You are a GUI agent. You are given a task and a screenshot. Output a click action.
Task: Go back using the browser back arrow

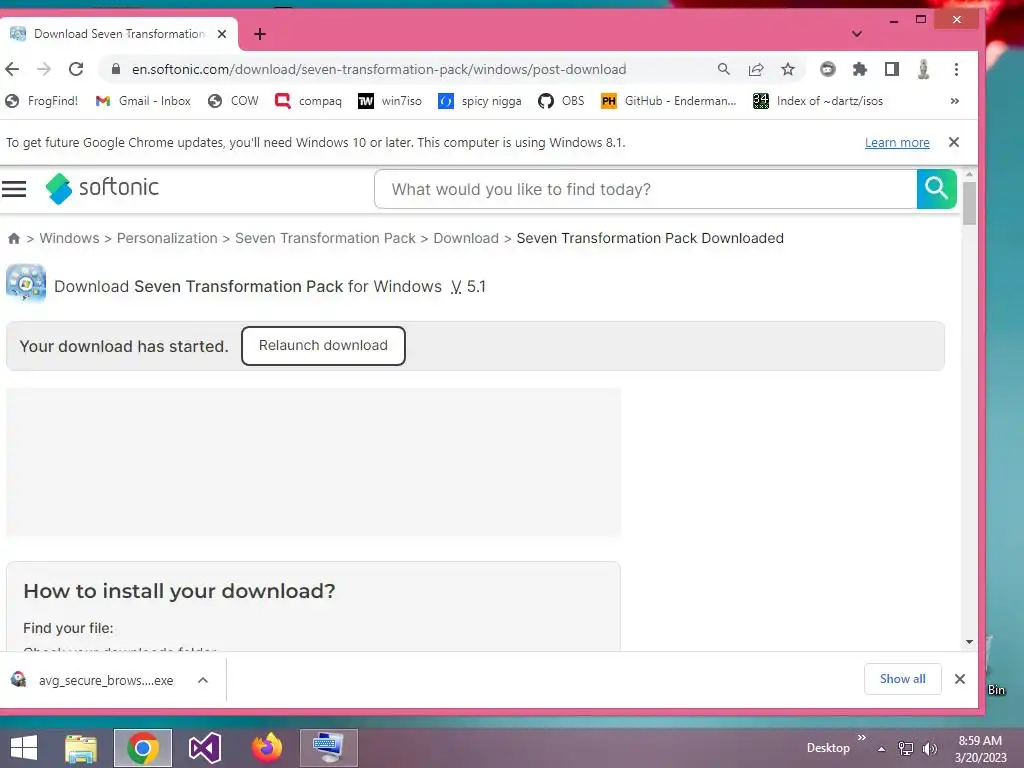12,69
